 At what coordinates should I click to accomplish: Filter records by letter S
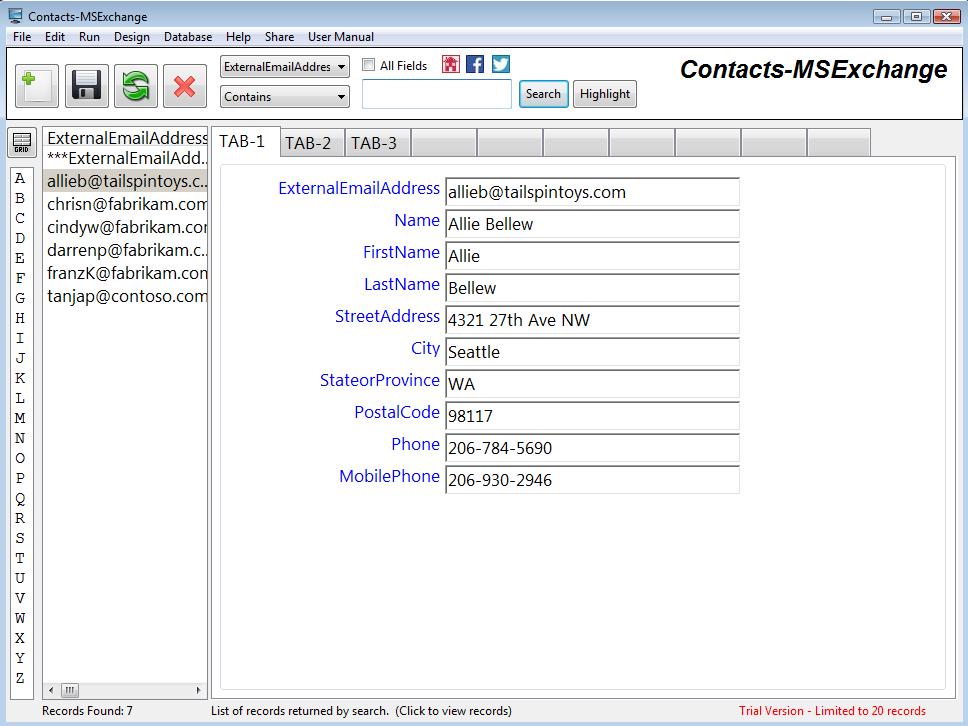20,538
